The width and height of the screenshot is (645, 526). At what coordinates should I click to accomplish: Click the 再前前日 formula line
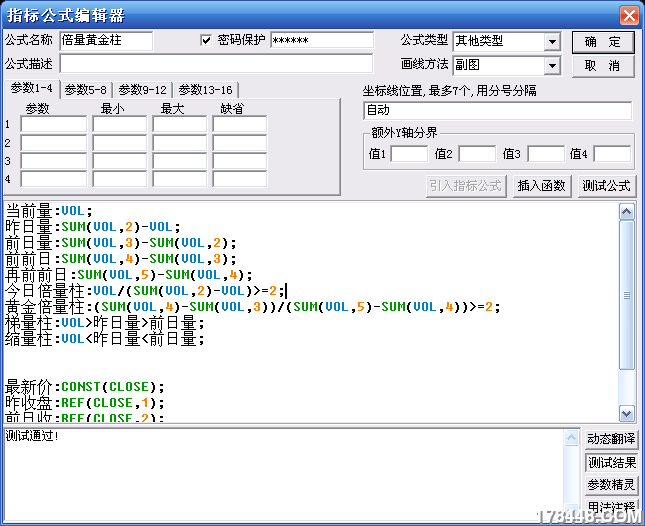(128, 275)
